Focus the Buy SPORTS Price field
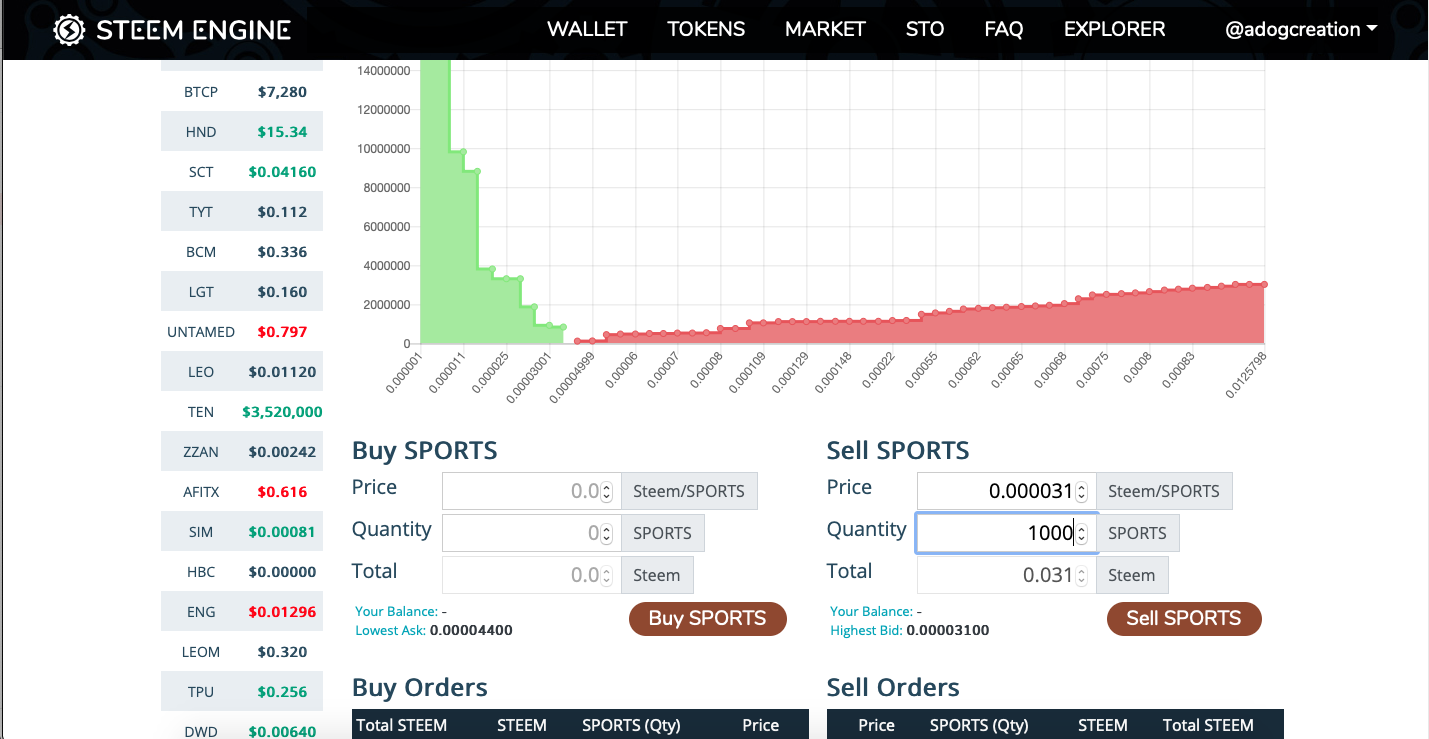1429x739 pixels. click(x=532, y=491)
